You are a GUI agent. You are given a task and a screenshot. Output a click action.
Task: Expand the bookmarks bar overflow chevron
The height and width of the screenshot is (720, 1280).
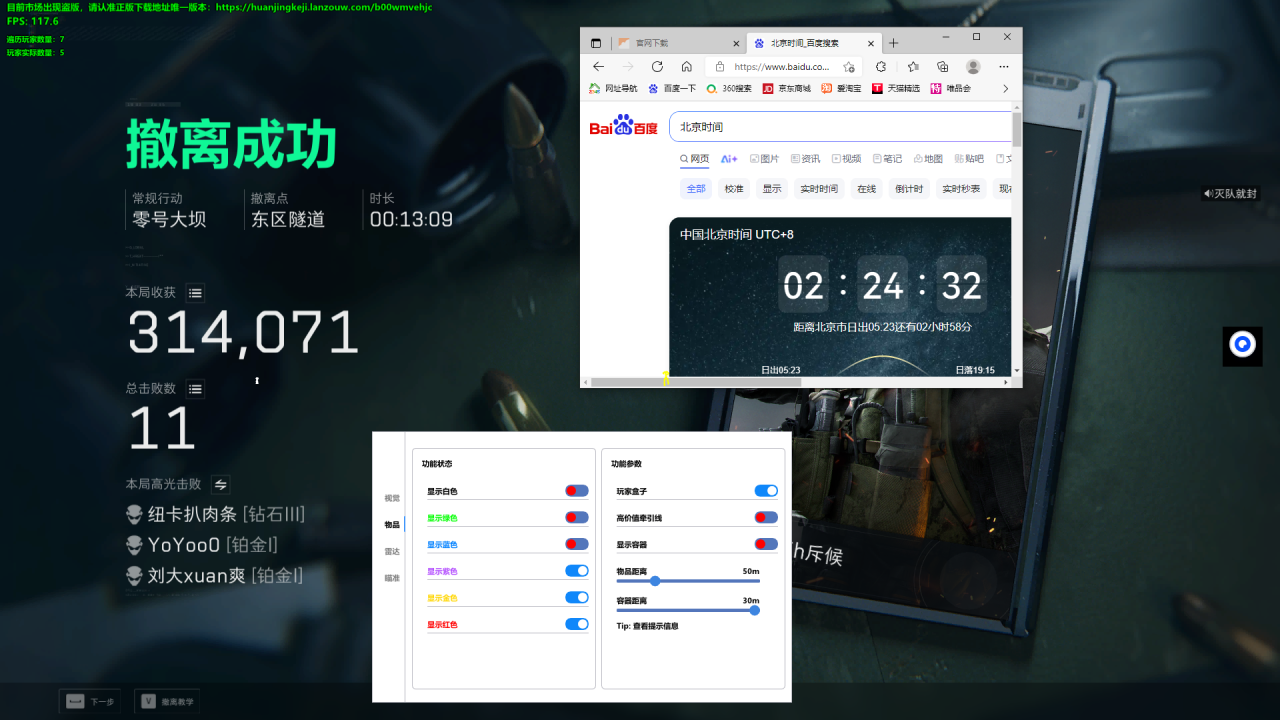(1005, 88)
